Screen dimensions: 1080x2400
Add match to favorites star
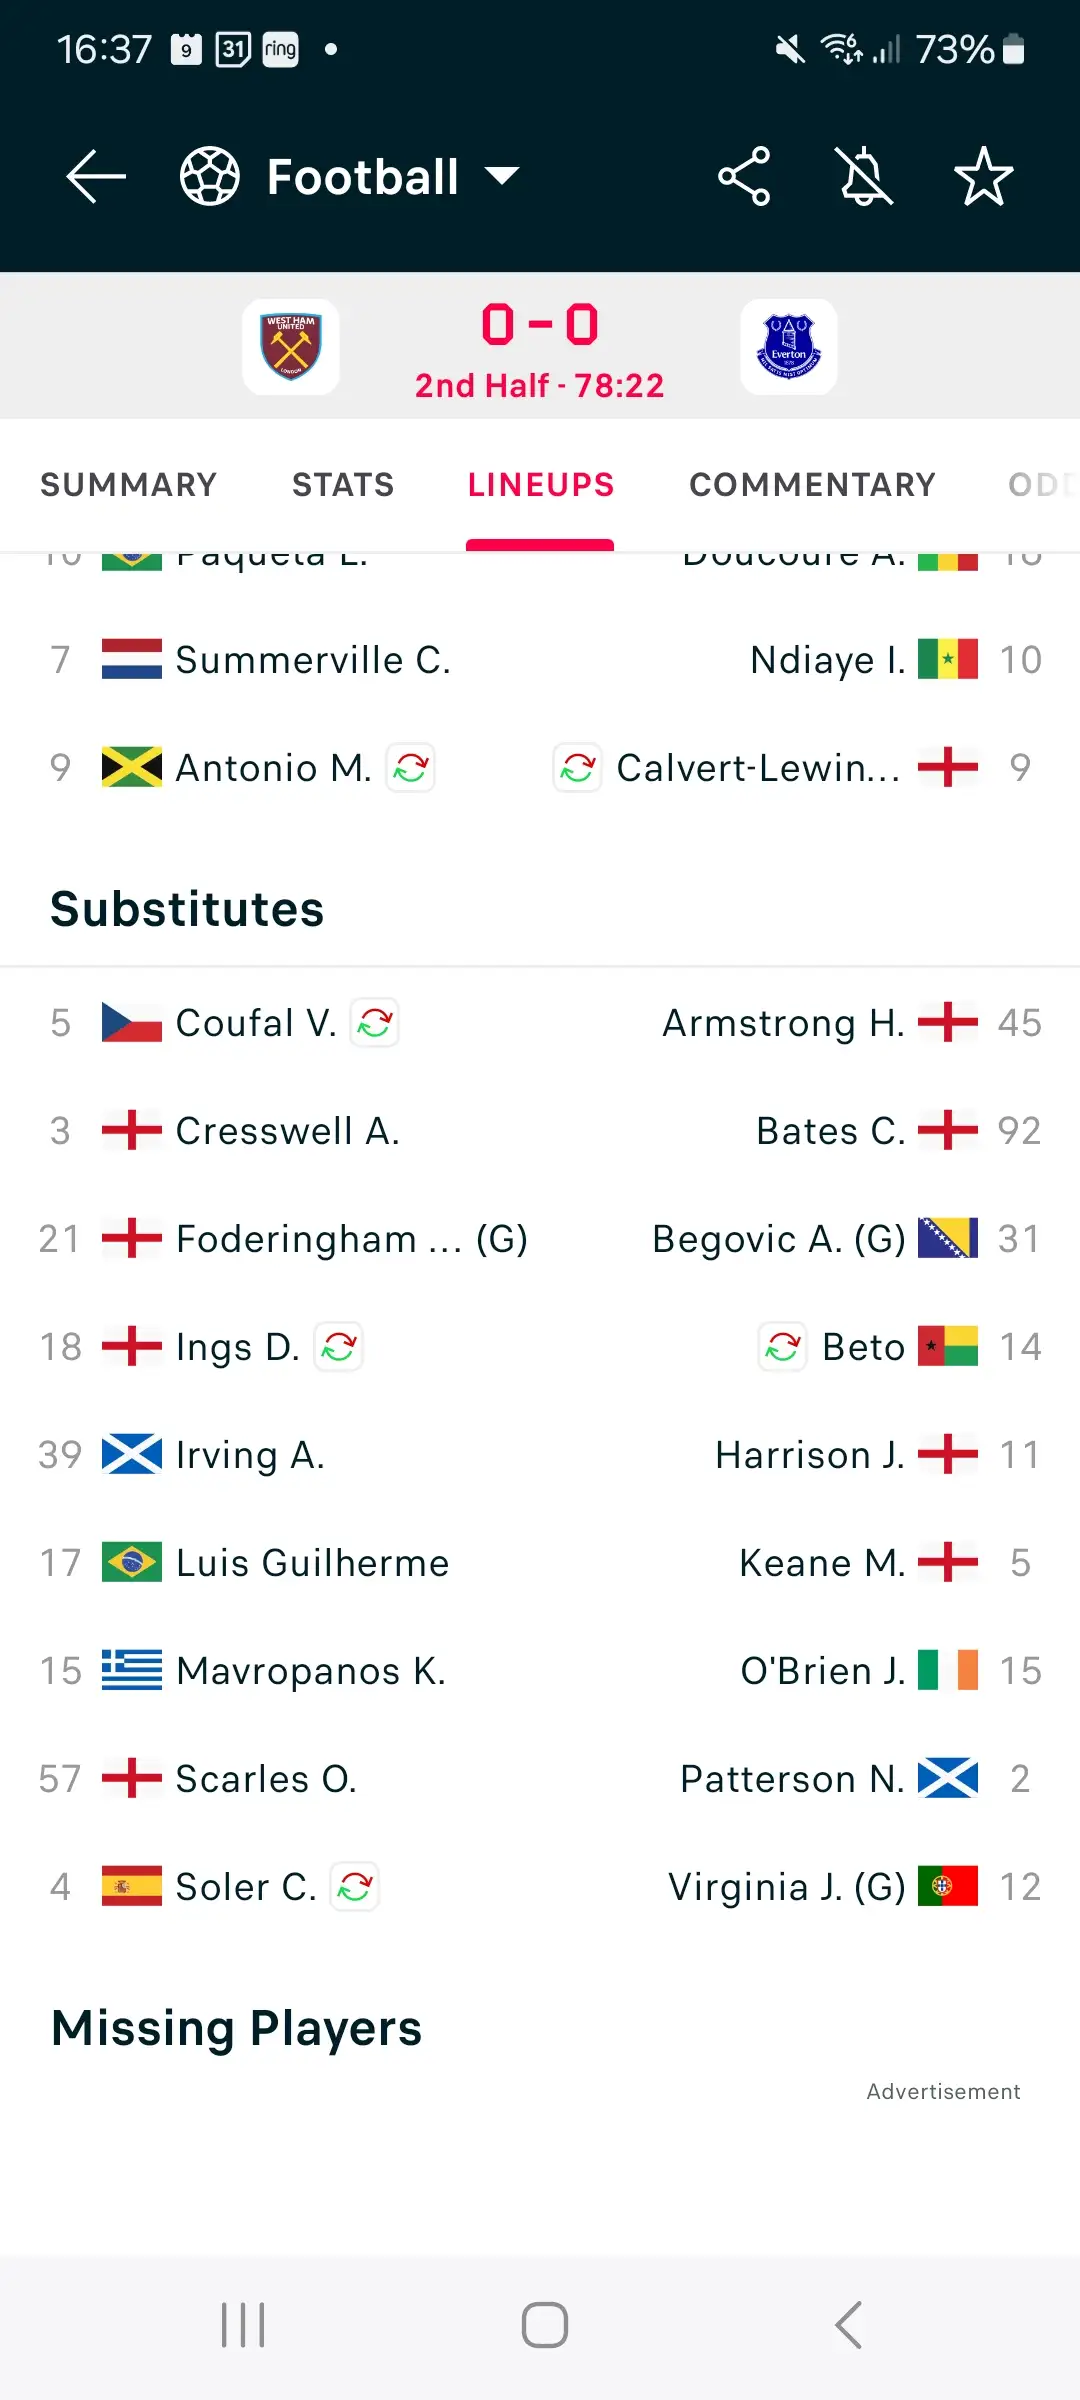click(x=983, y=176)
